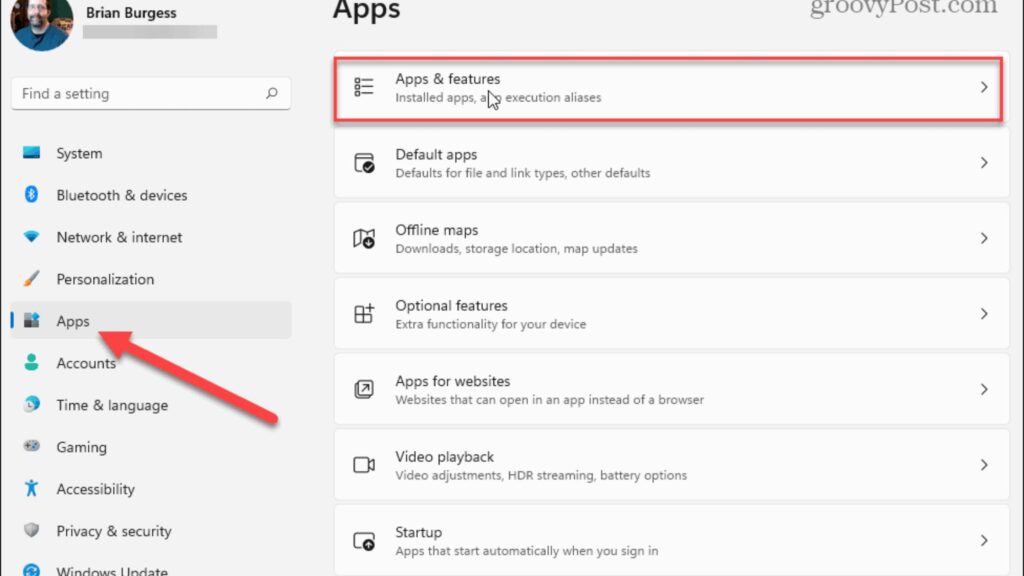Click the Offline maps icon
The image size is (1024, 576).
pos(364,238)
